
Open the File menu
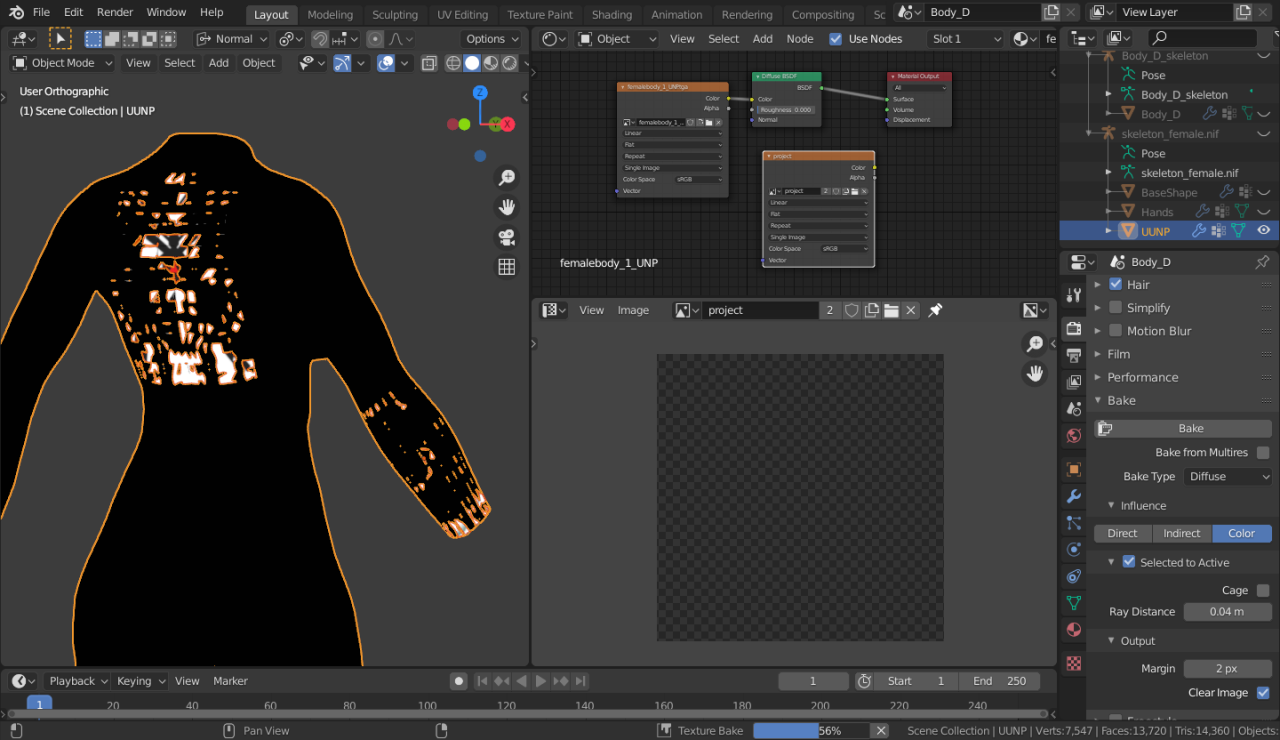click(41, 12)
